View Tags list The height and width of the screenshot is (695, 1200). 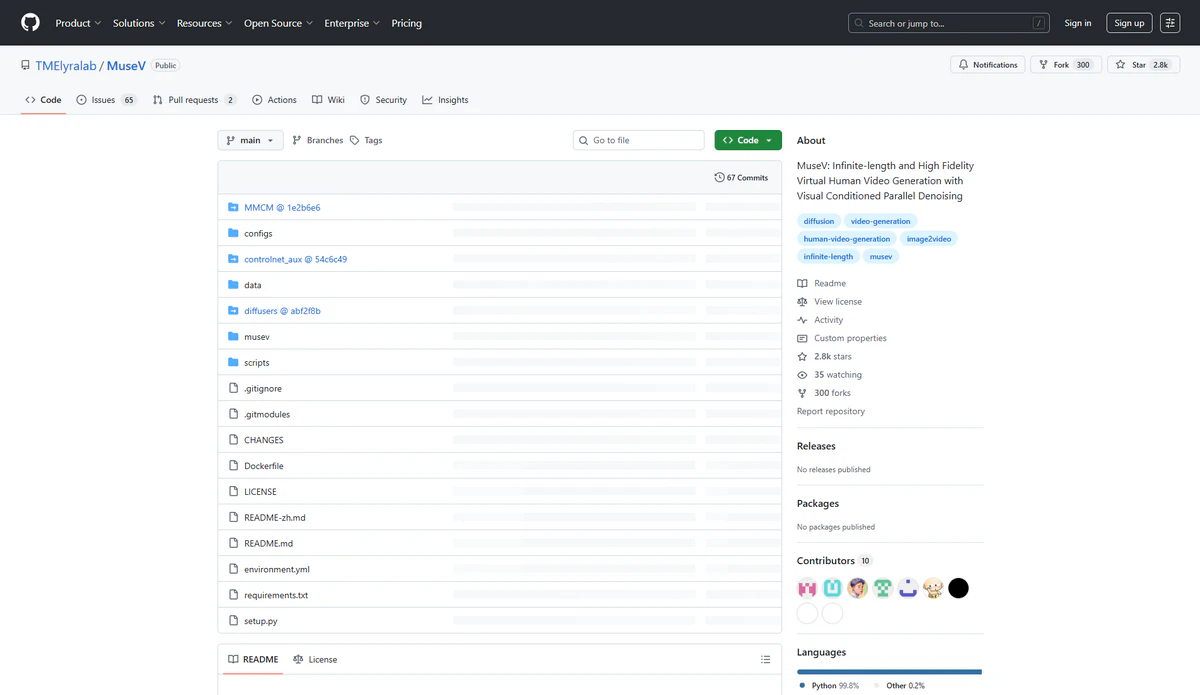tap(366, 140)
